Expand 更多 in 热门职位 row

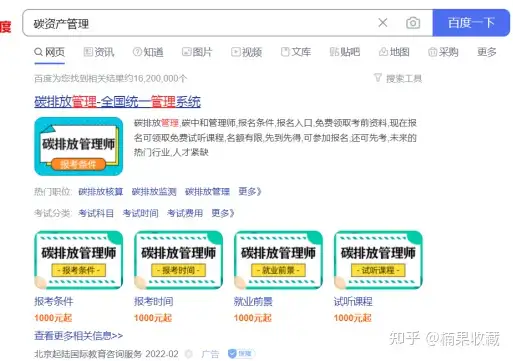click(249, 192)
